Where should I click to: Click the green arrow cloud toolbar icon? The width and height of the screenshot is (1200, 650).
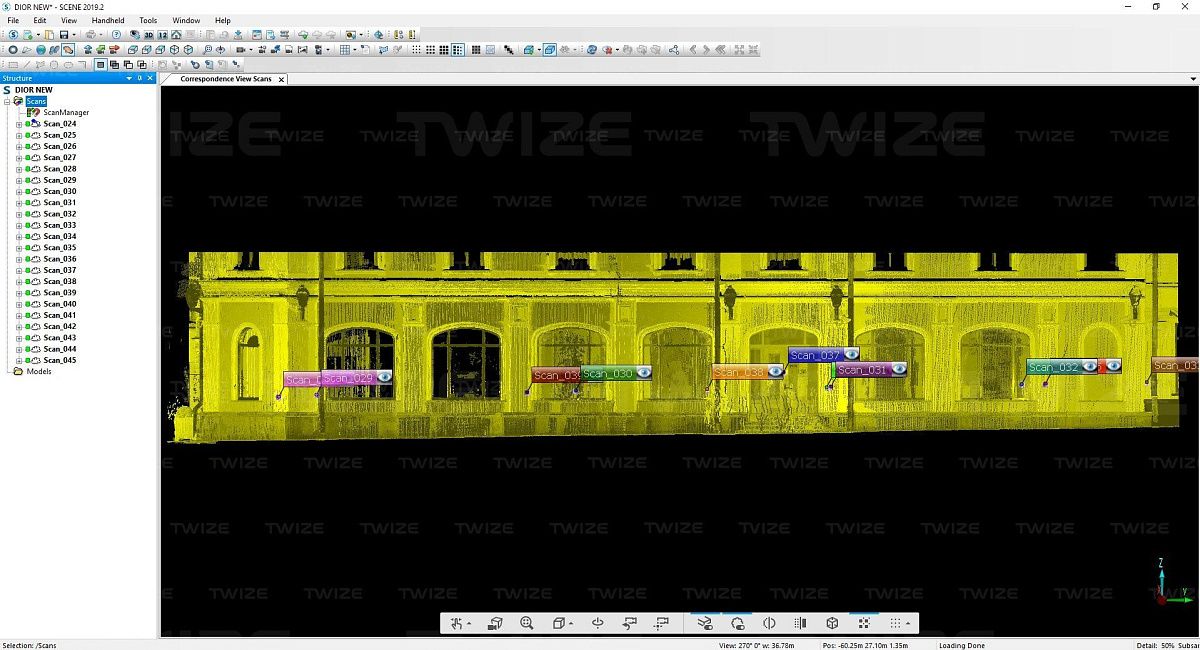(303, 35)
